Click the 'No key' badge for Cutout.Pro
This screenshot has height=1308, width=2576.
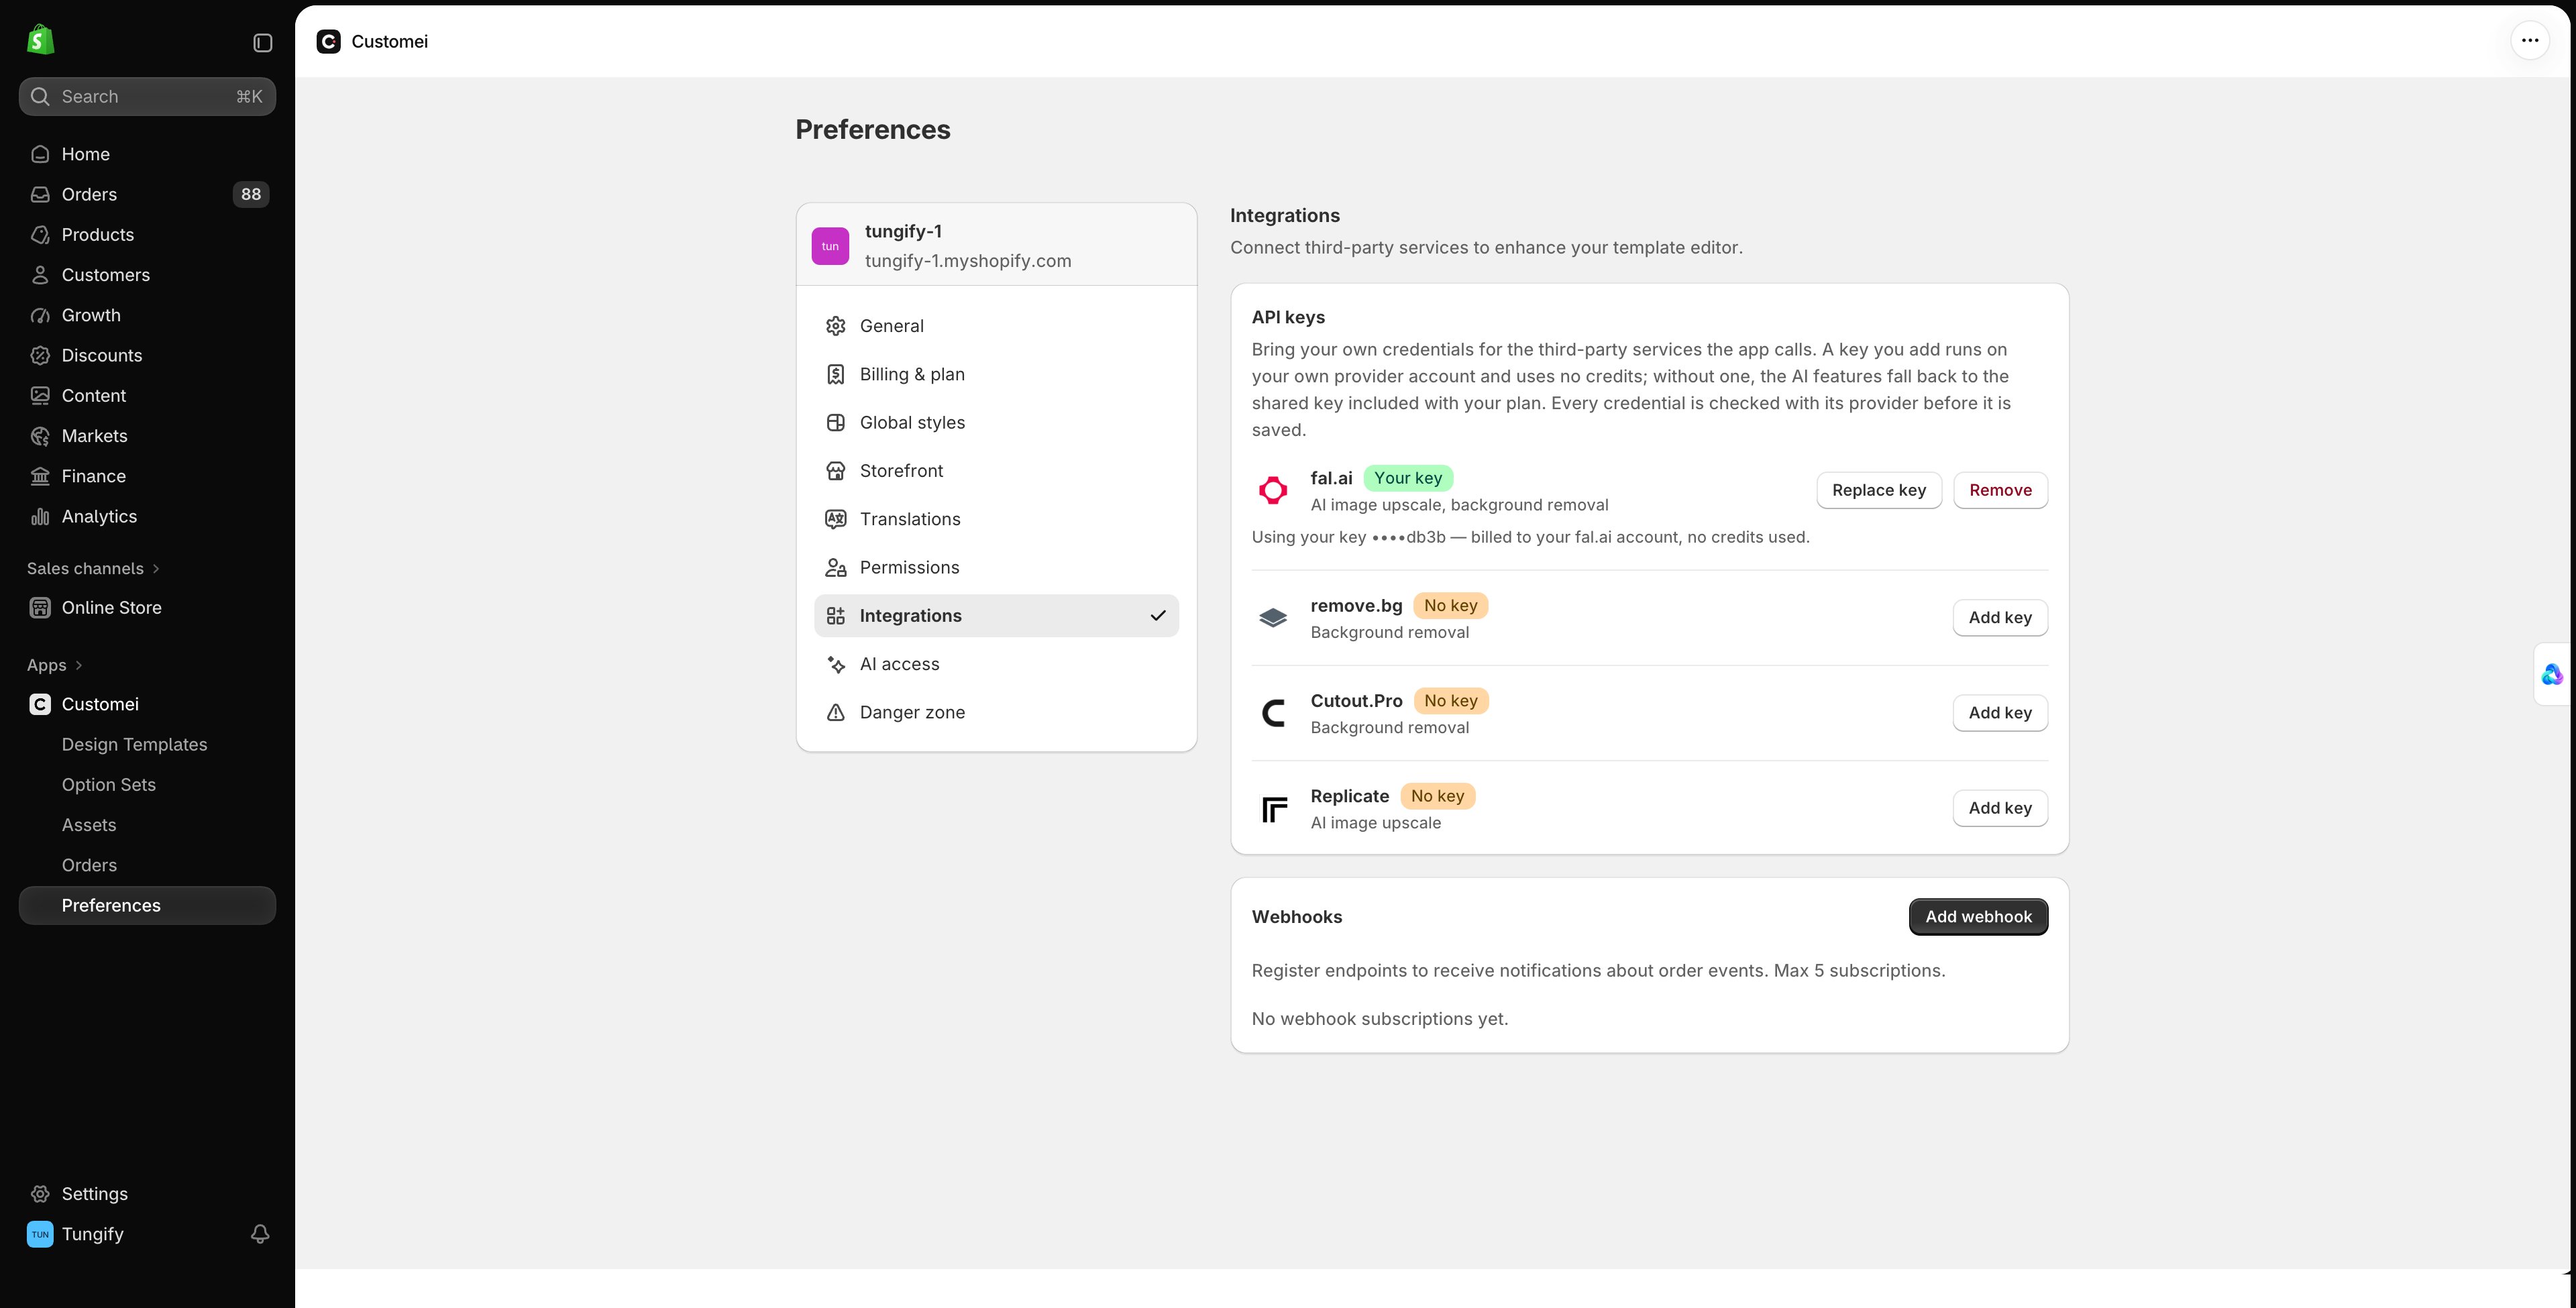(1450, 701)
